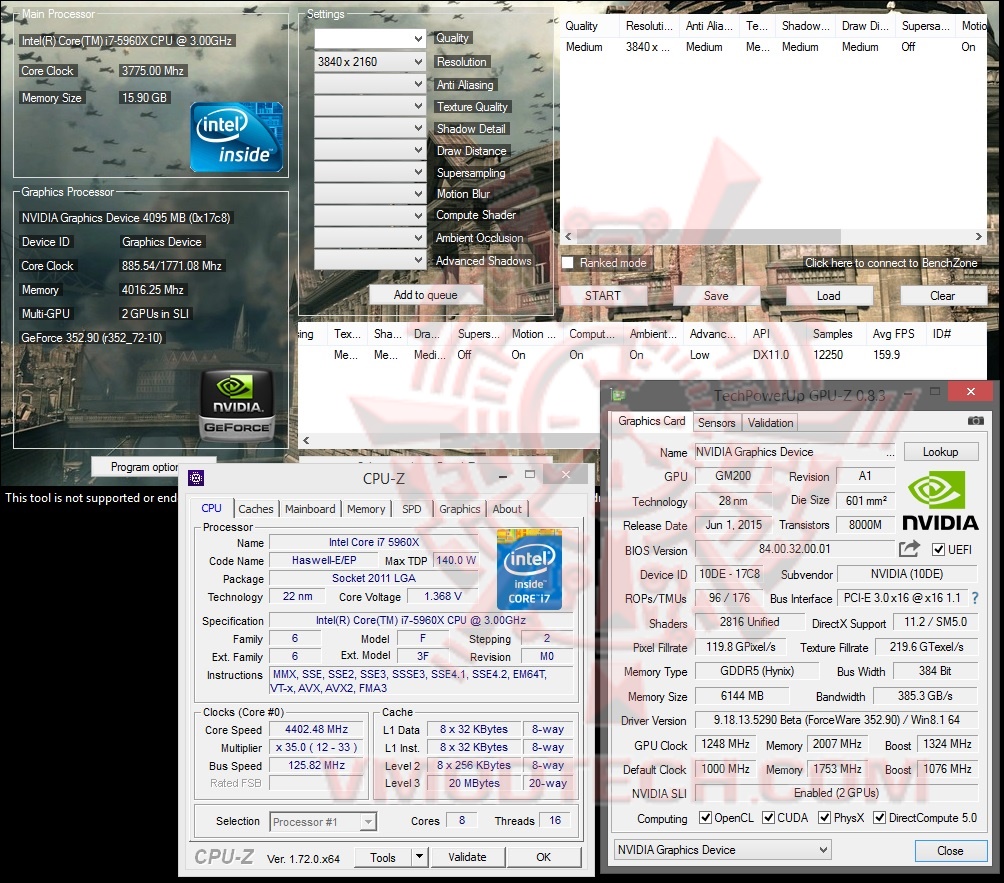This screenshot has height=883, width=1004.
Task: Switch to the CPU-Z SPD tab
Action: tap(412, 509)
